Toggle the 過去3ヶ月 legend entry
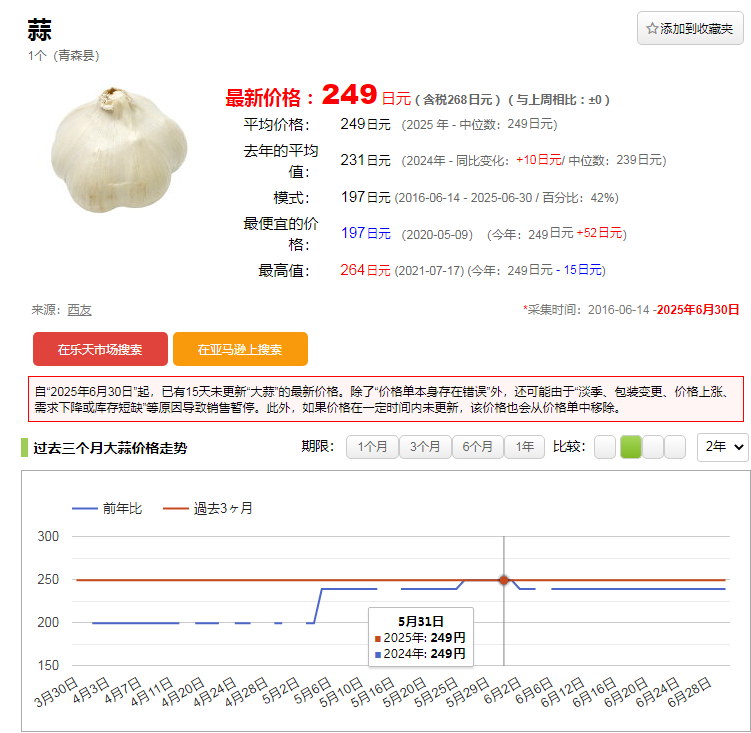Viewport: 751px width, 733px height. tap(207, 508)
